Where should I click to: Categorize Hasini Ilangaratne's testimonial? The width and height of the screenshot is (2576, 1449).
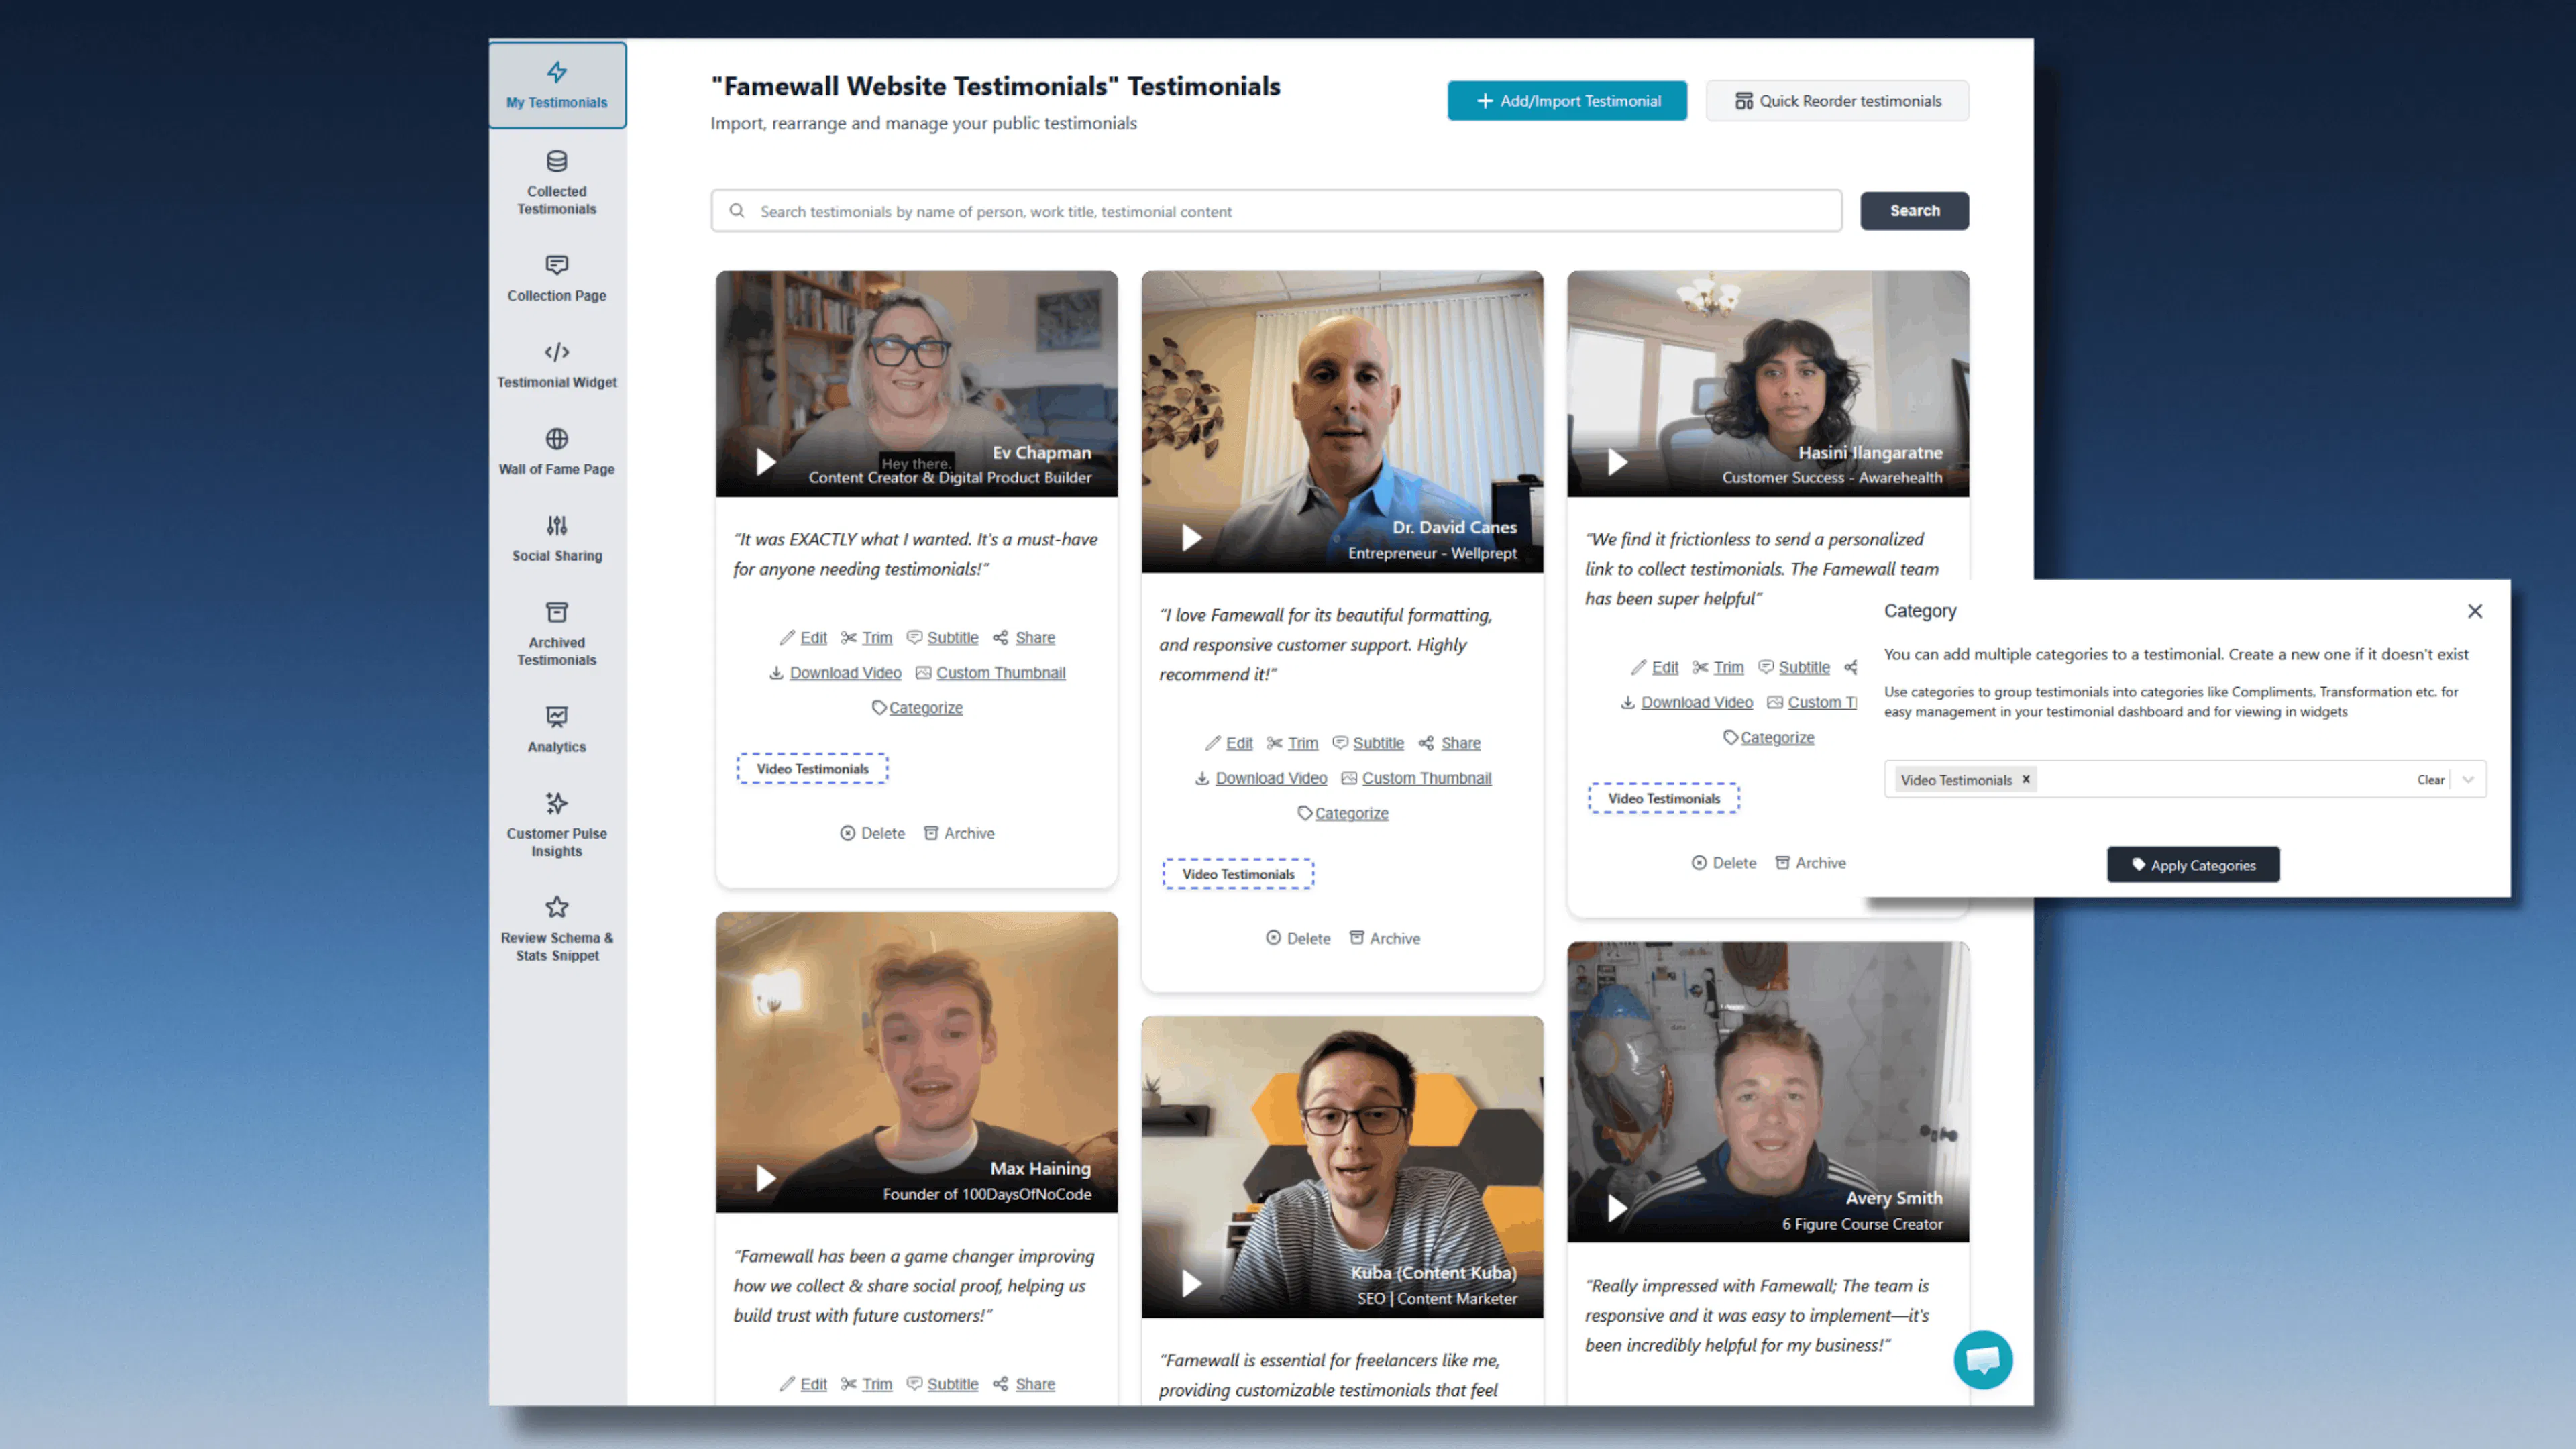pos(1768,737)
